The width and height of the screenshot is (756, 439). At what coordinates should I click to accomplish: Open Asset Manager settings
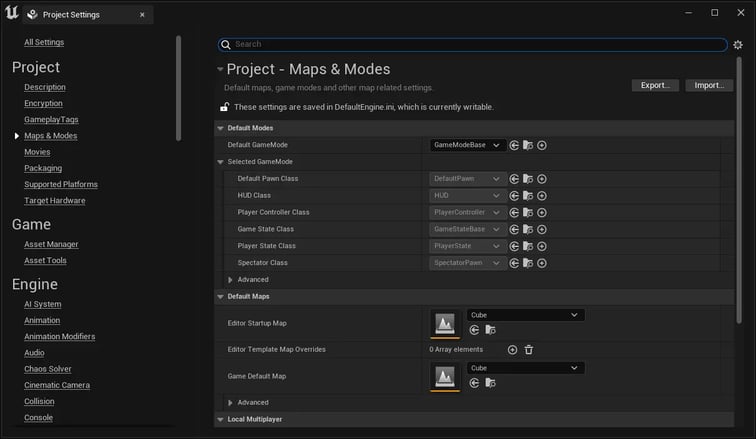point(51,244)
